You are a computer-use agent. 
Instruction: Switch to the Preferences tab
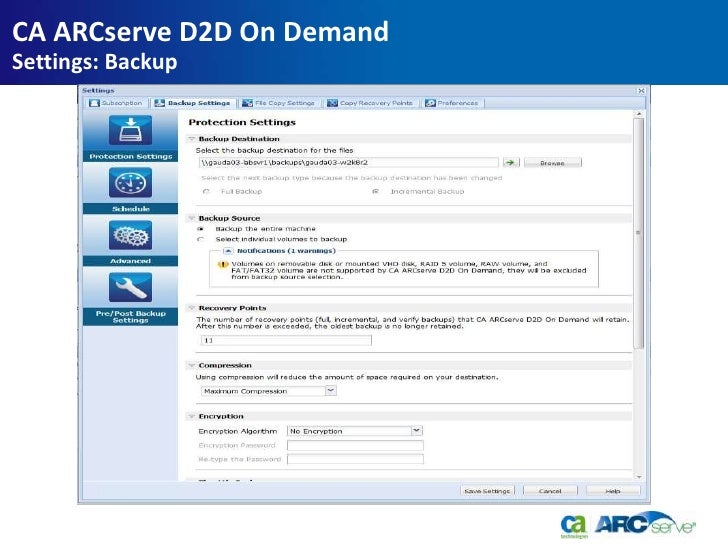[453, 103]
